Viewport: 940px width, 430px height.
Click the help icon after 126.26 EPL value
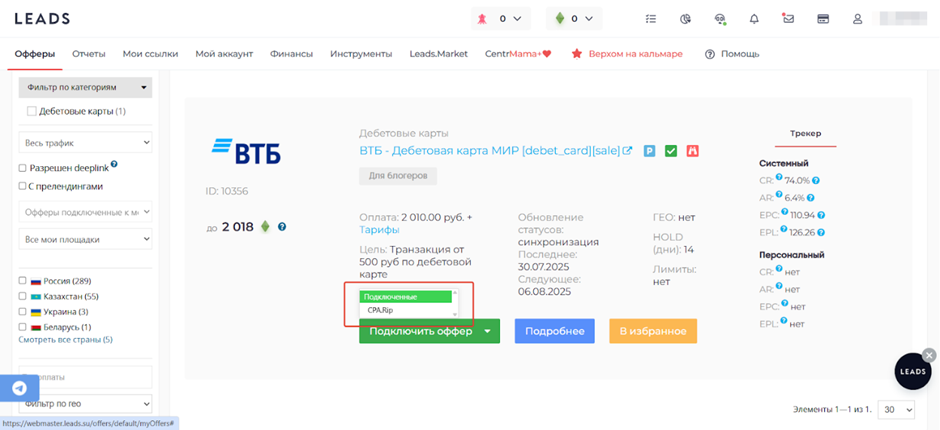pyautogui.click(x=821, y=232)
